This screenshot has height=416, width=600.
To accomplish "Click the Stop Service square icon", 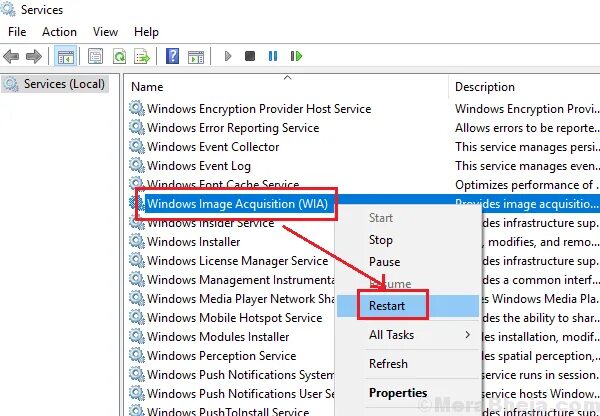I will pyautogui.click(x=250, y=57).
